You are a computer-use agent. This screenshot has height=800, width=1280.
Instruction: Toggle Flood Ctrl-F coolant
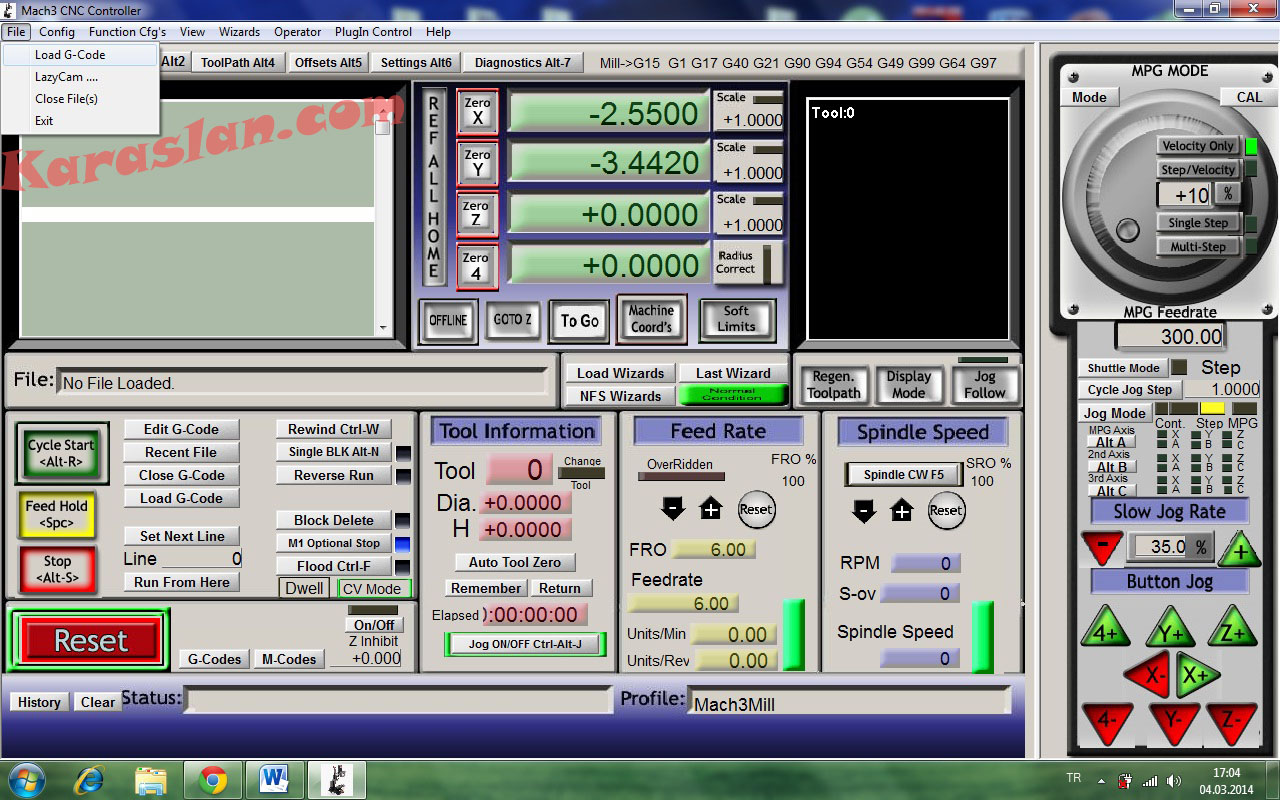[x=334, y=566]
